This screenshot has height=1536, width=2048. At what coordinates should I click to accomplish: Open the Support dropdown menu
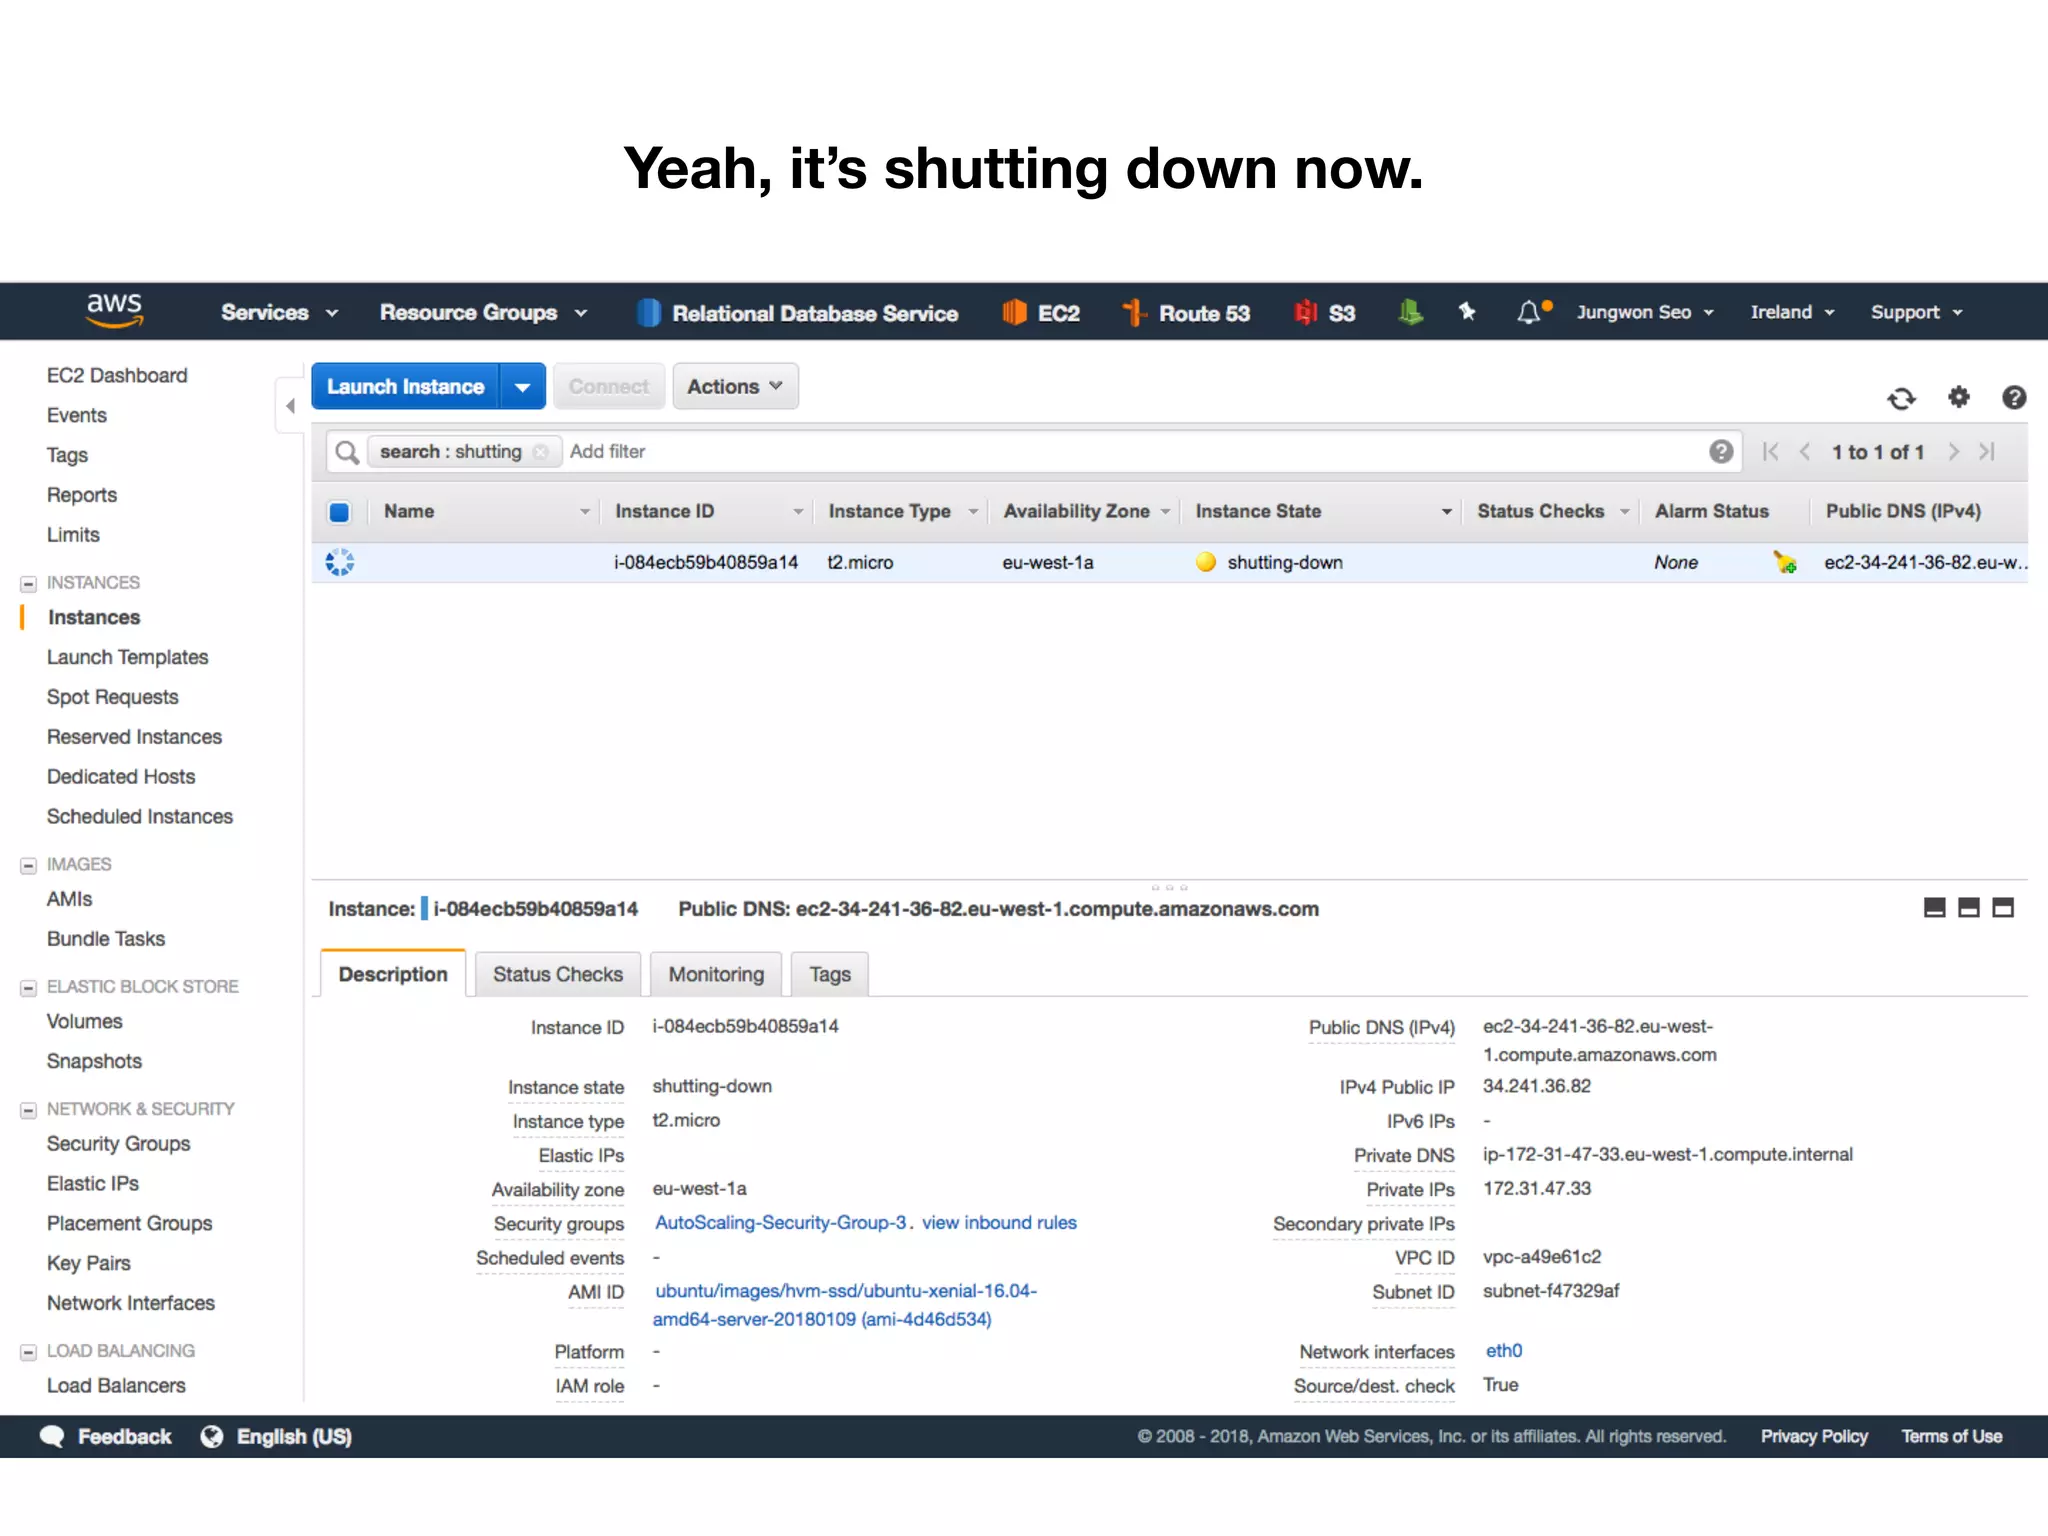1916,312
